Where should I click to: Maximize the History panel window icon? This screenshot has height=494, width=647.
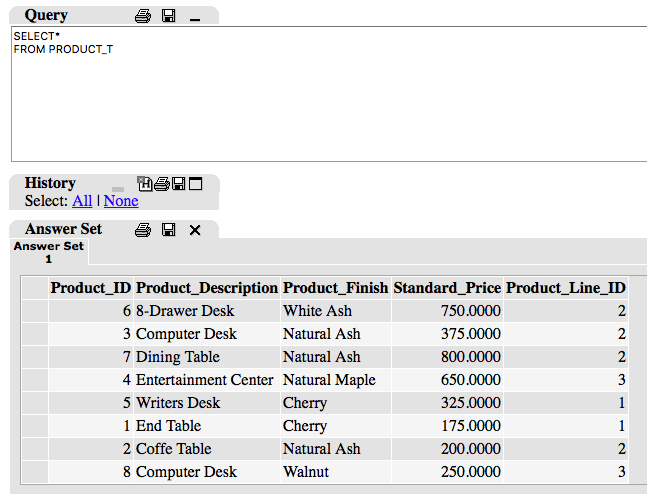196,184
